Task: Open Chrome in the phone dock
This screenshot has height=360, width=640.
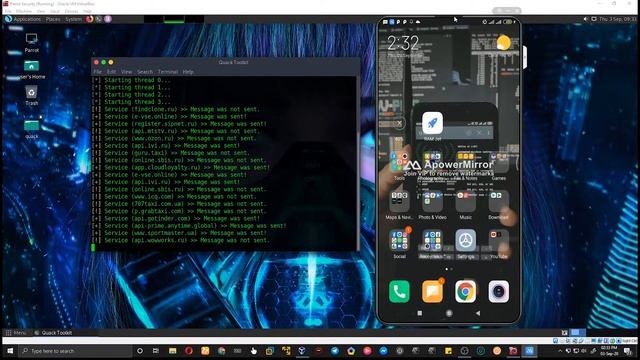Action: [465, 291]
